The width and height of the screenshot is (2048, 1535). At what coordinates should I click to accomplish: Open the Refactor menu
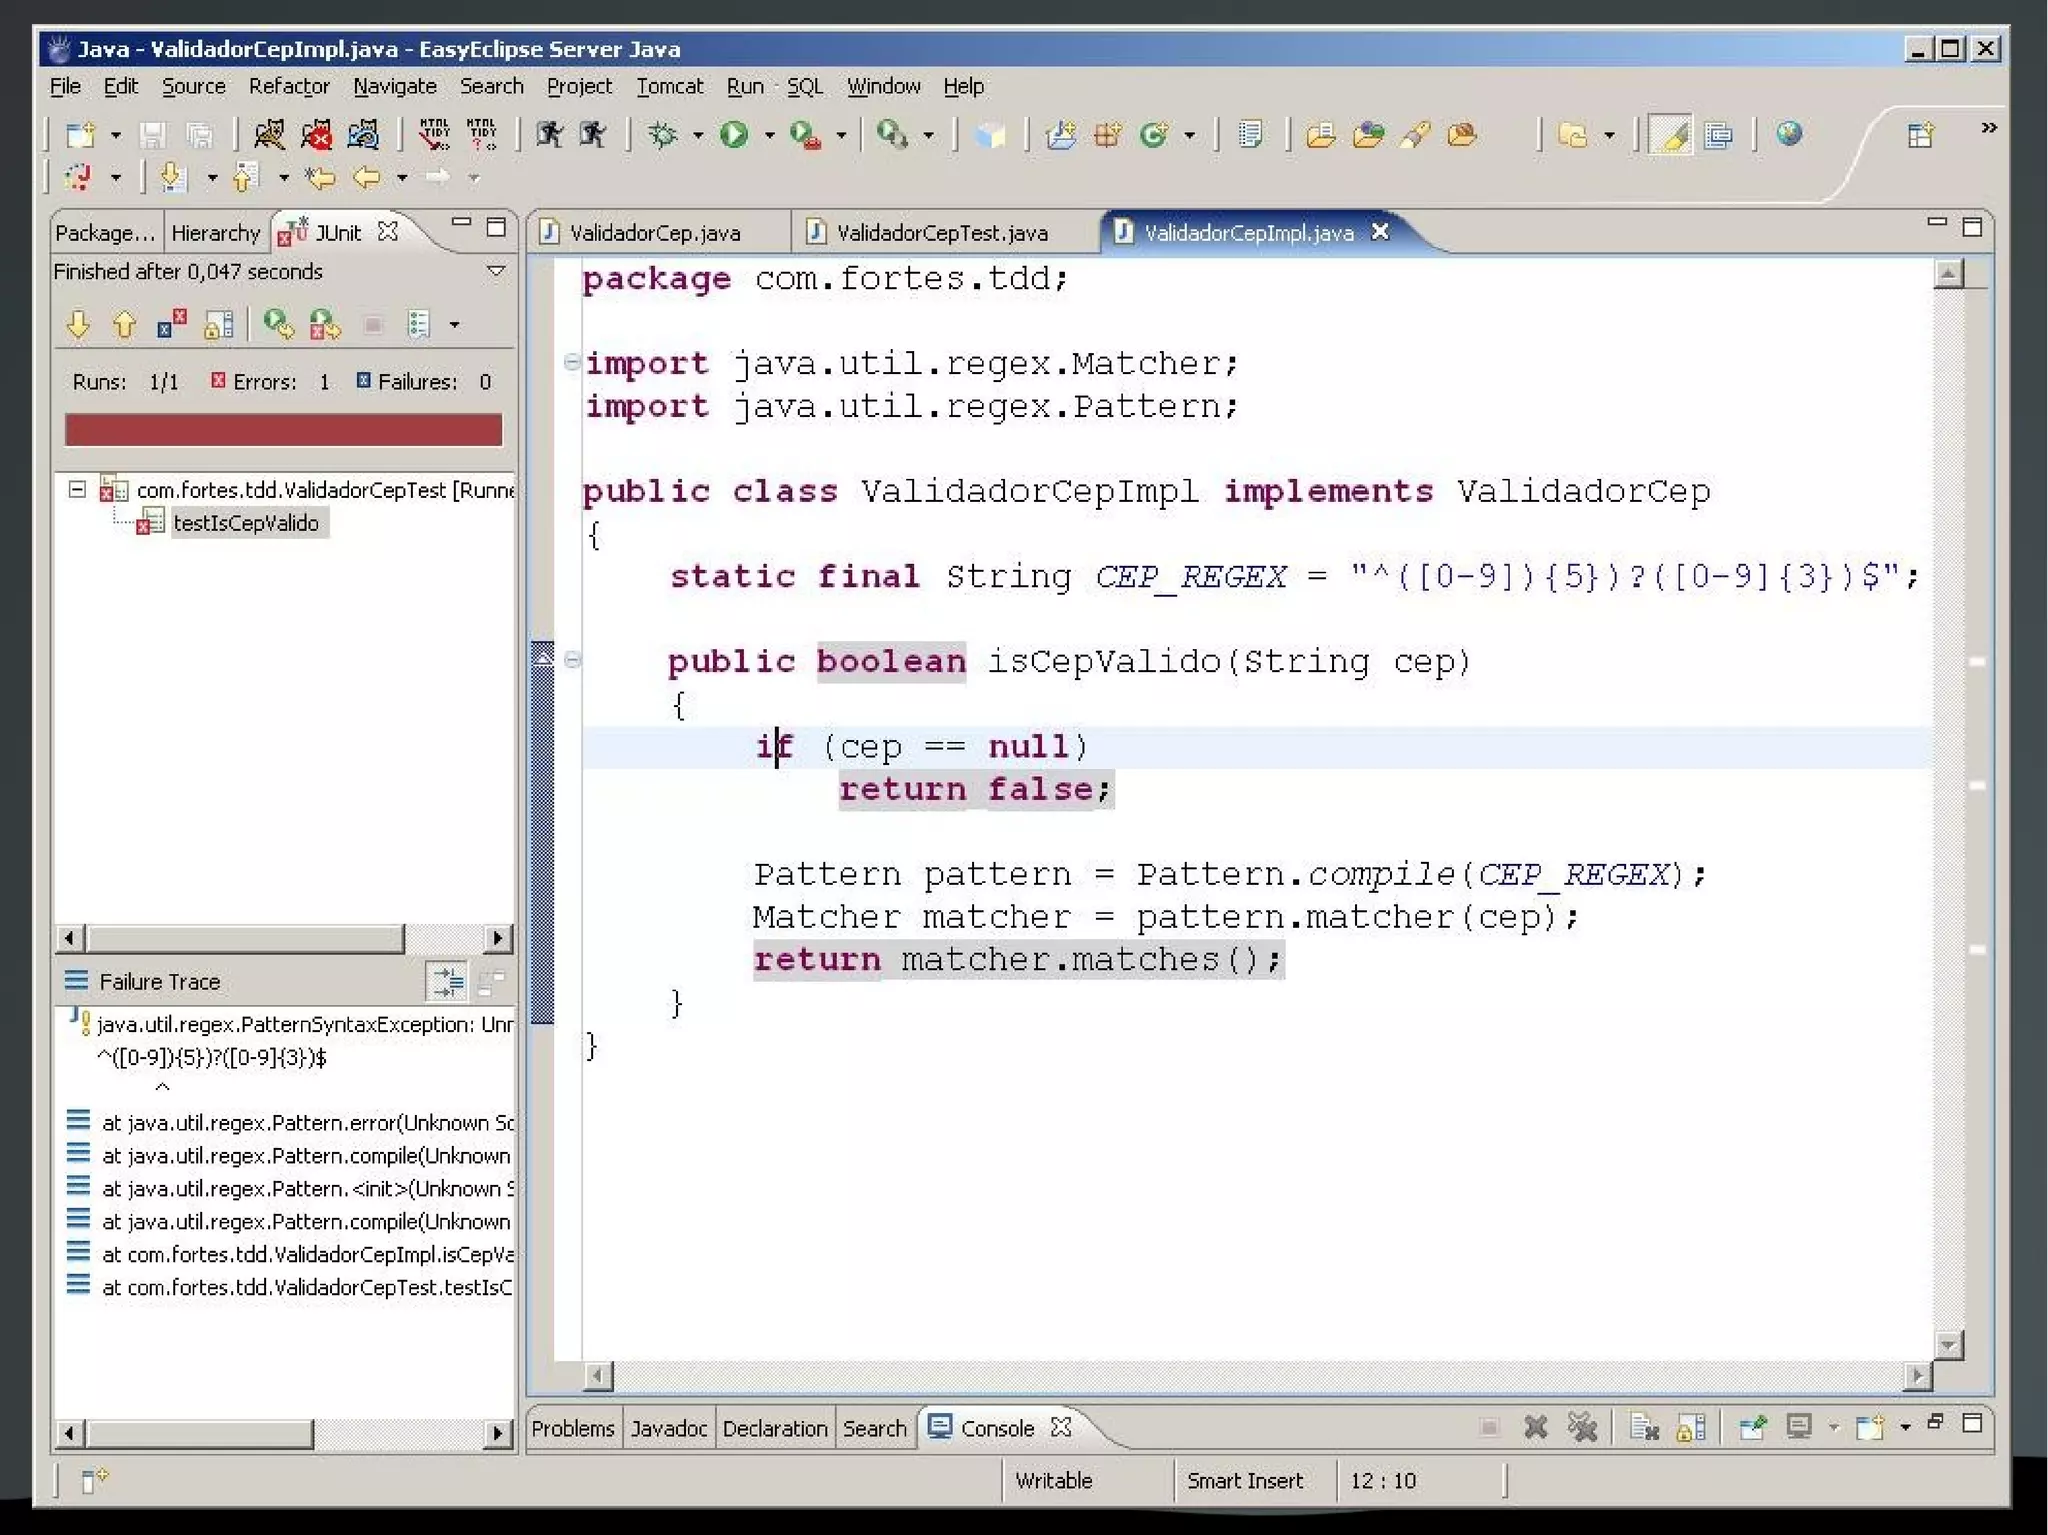click(x=288, y=86)
